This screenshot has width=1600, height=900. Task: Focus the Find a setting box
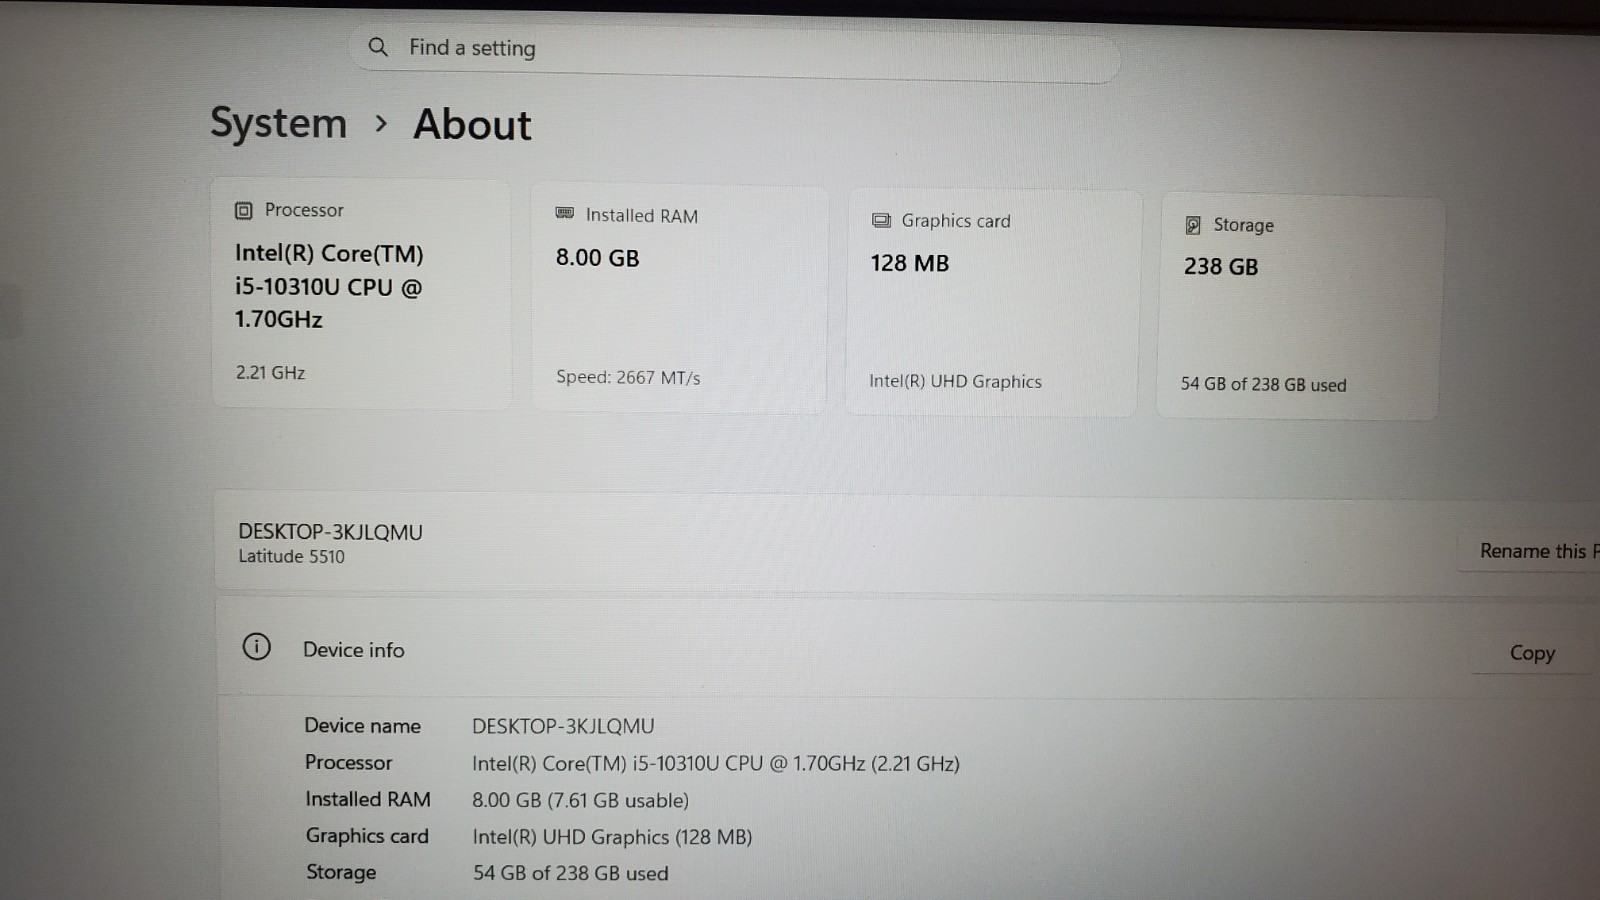[735, 52]
